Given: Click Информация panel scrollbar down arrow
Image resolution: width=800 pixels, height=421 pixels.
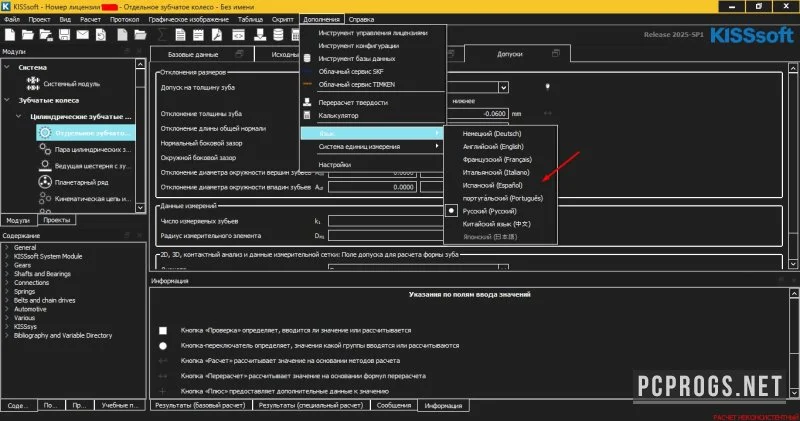Looking at the screenshot, I should [794, 393].
